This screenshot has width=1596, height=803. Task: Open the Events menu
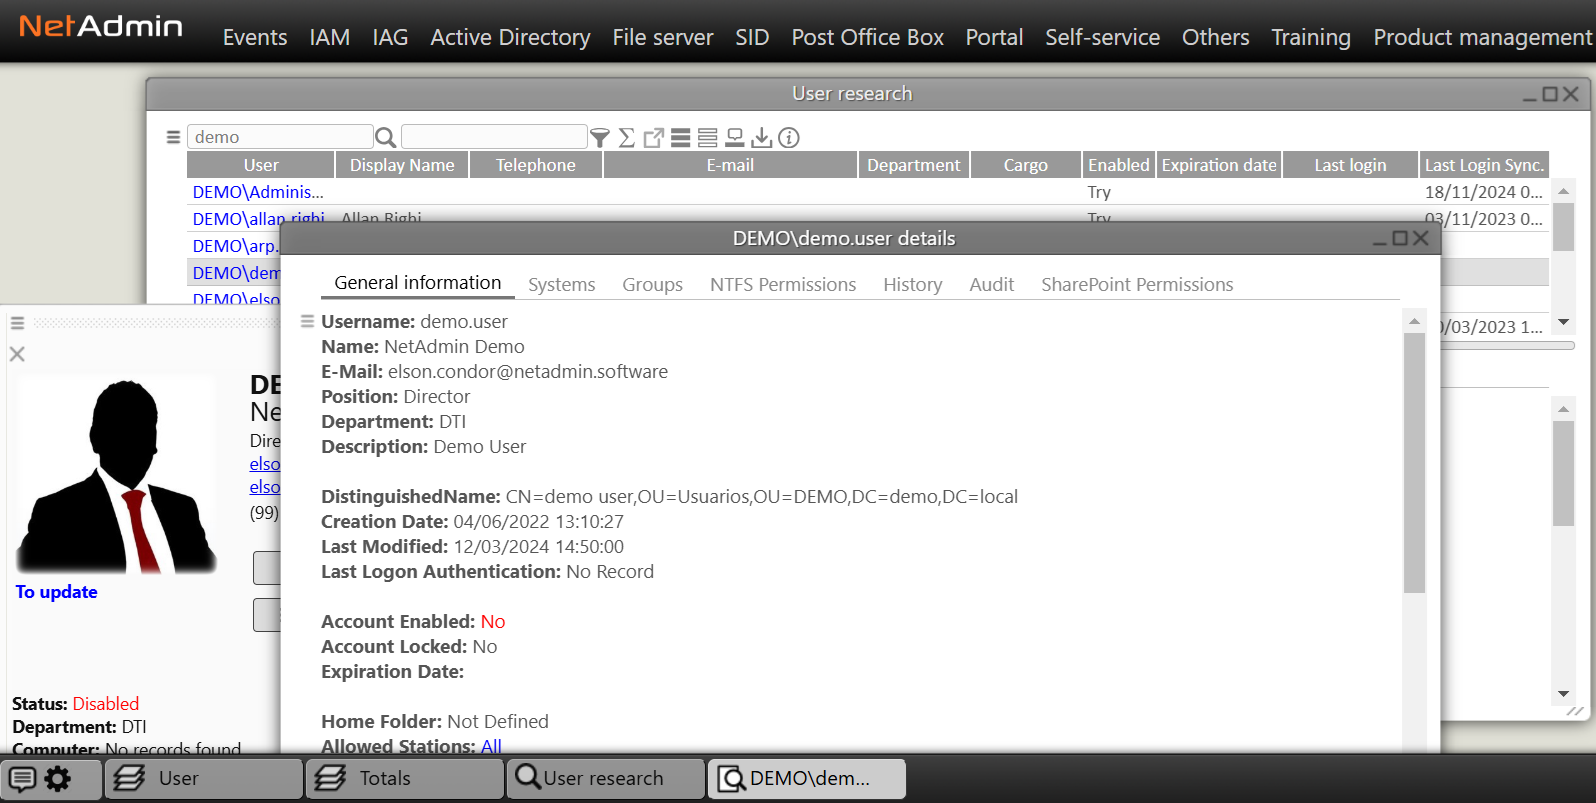(x=255, y=38)
